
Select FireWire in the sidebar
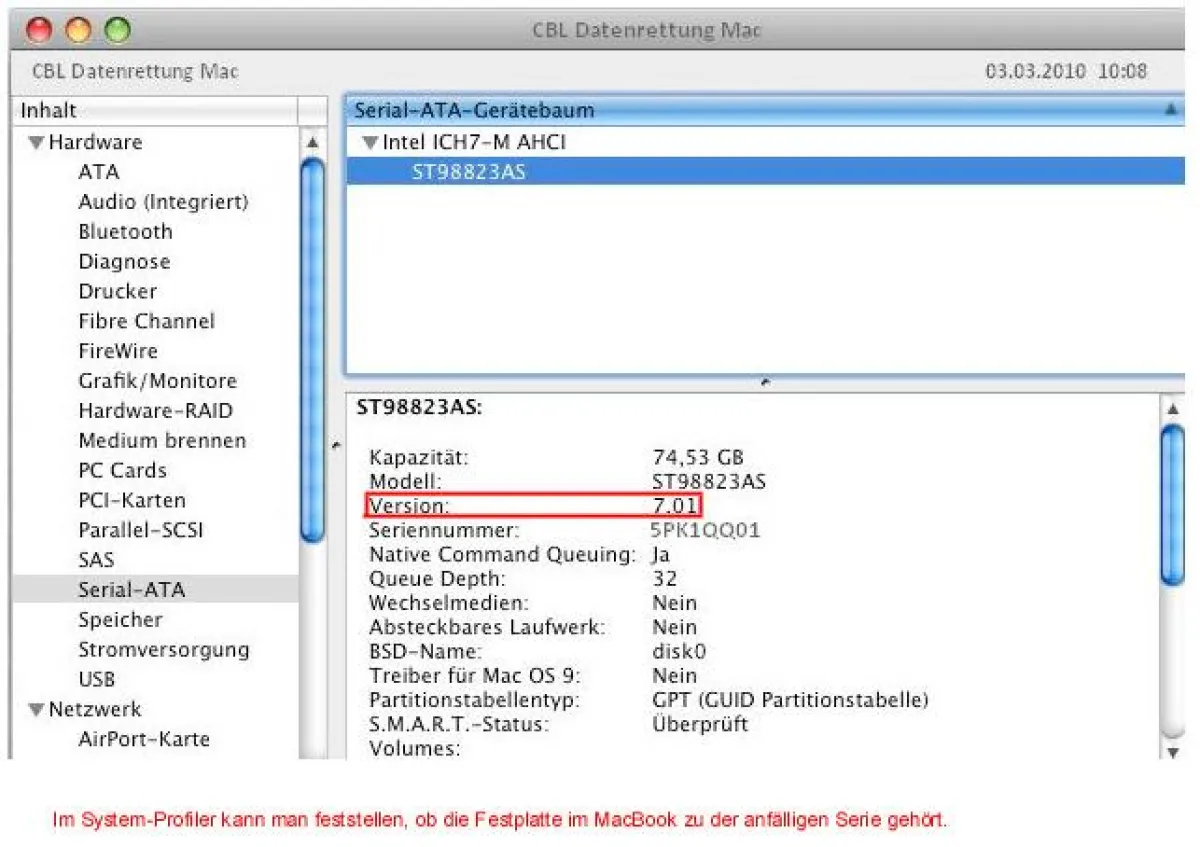118,350
